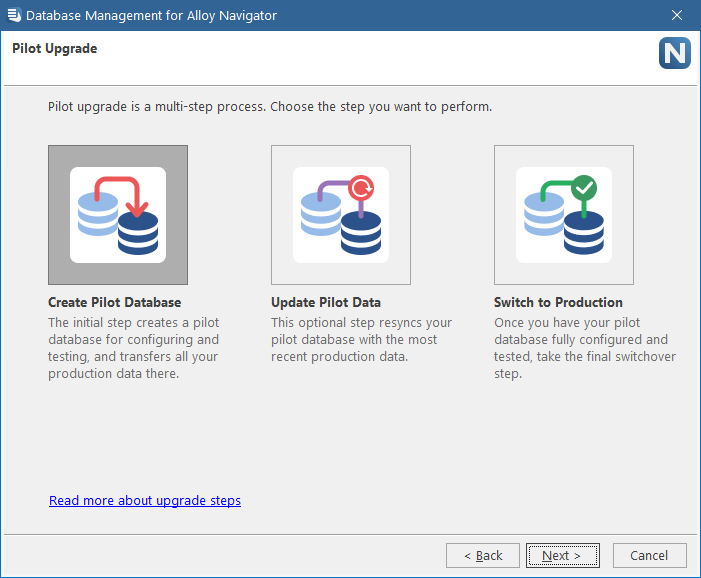
Task: Select the Switch to Production tile icon
Action: pyautogui.click(x=564, y=215)
